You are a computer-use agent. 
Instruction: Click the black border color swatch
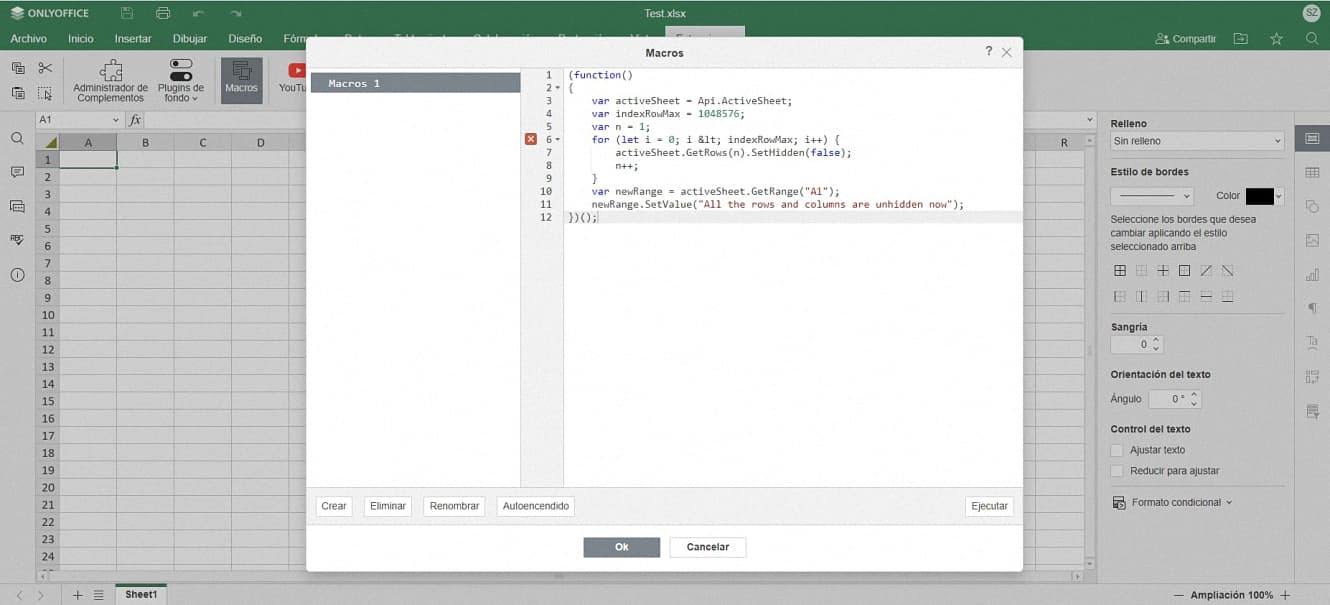[x=1259, y=197]
